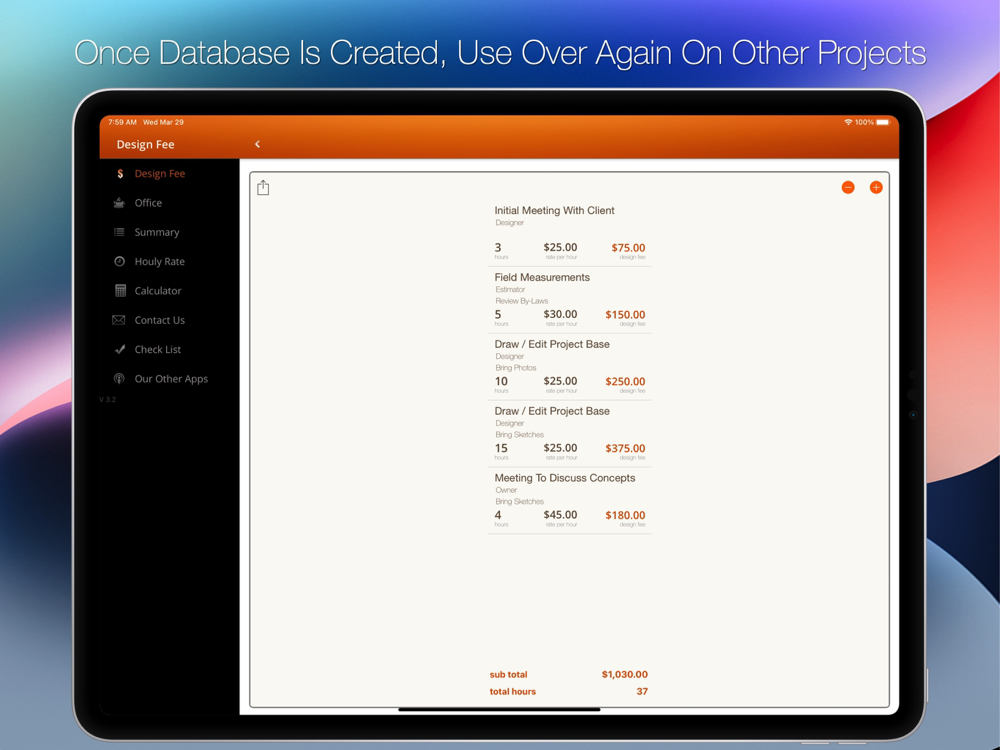
Task: Click the Review By-Laws note
Action: [x=522, y=301]
